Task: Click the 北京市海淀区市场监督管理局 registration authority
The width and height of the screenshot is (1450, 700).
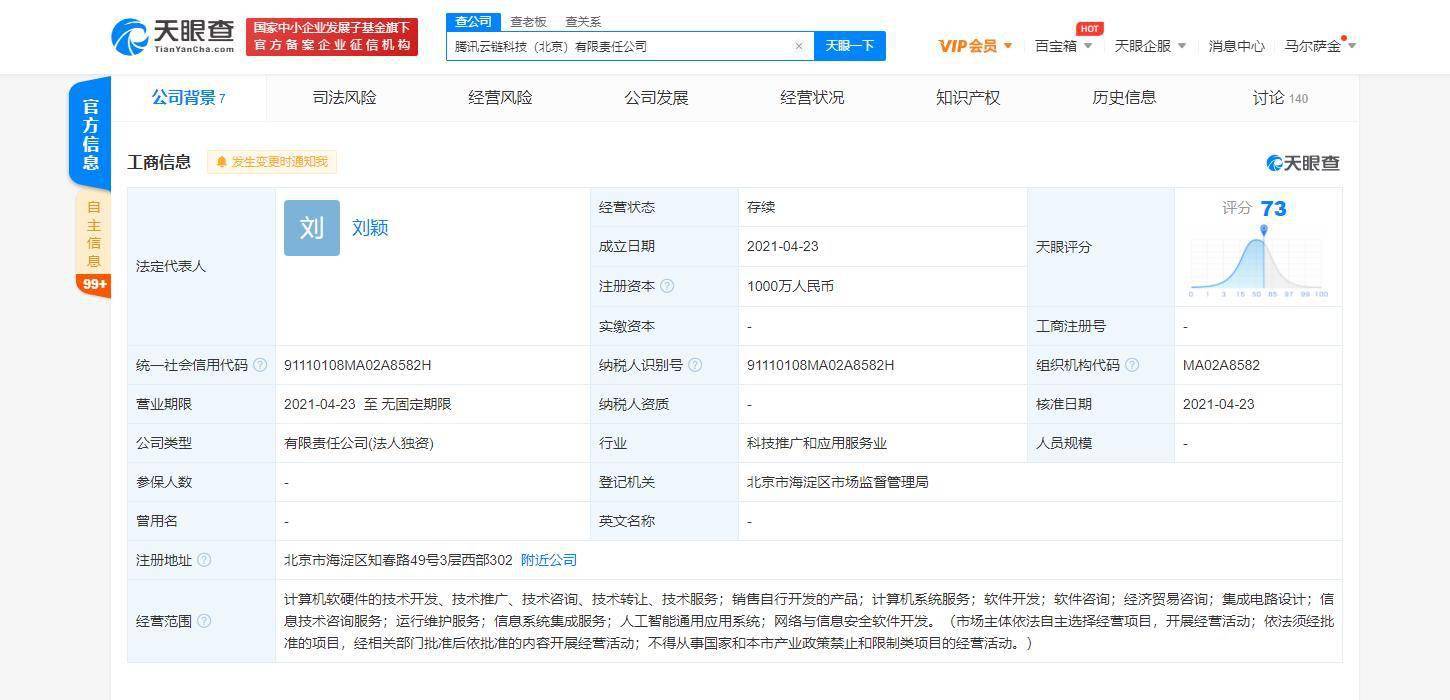Action: (837, 482)
